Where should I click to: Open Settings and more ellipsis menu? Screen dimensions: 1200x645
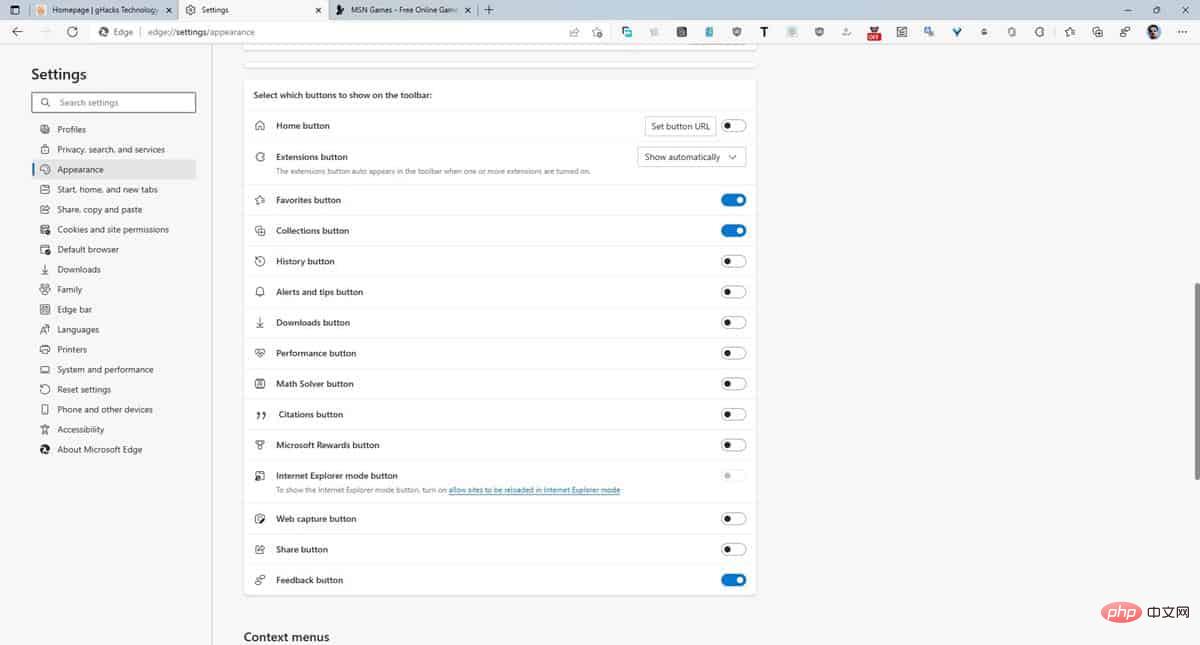pyautogui.click(x=1181, y=32)
